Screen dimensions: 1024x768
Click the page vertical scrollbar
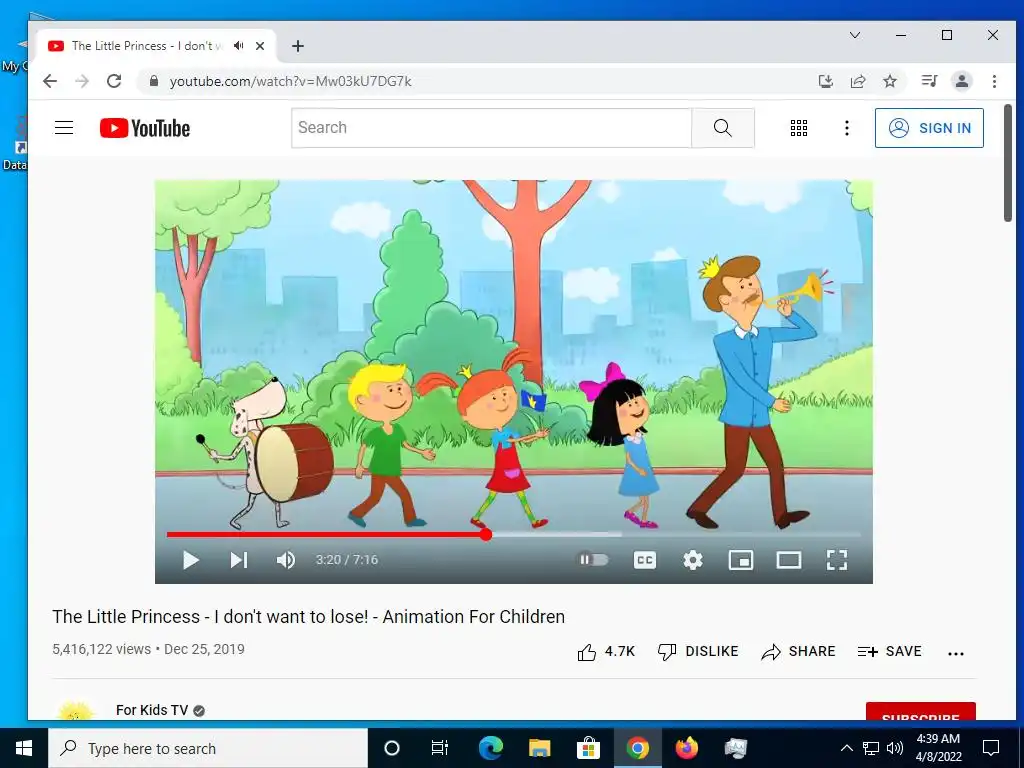(x=1008, y=163)
